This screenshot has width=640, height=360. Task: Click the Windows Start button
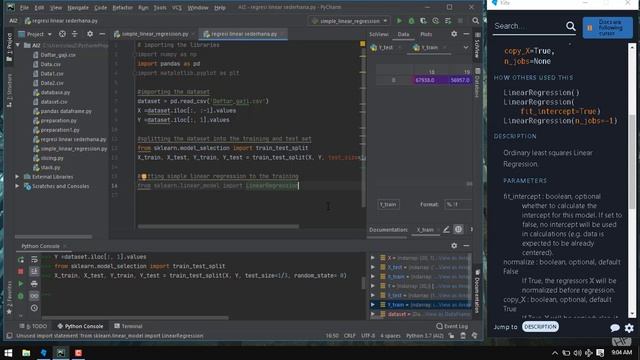click(8, 353)
